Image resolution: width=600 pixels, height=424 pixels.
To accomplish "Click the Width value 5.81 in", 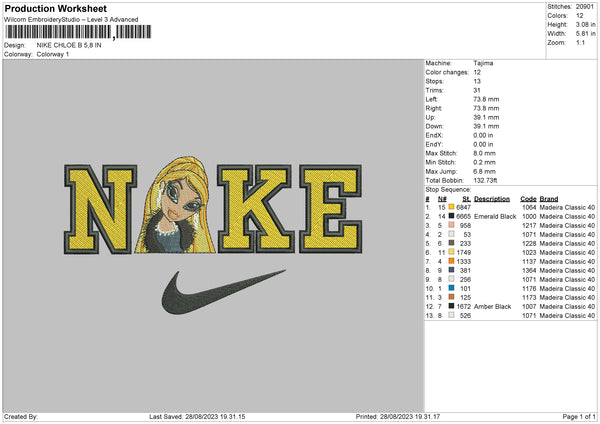I will (x=585, y=34).
